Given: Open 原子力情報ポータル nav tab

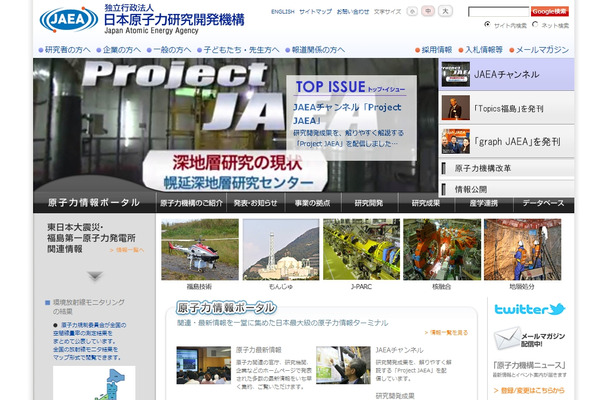Looking at the screenshot, I should coord(94,203).
